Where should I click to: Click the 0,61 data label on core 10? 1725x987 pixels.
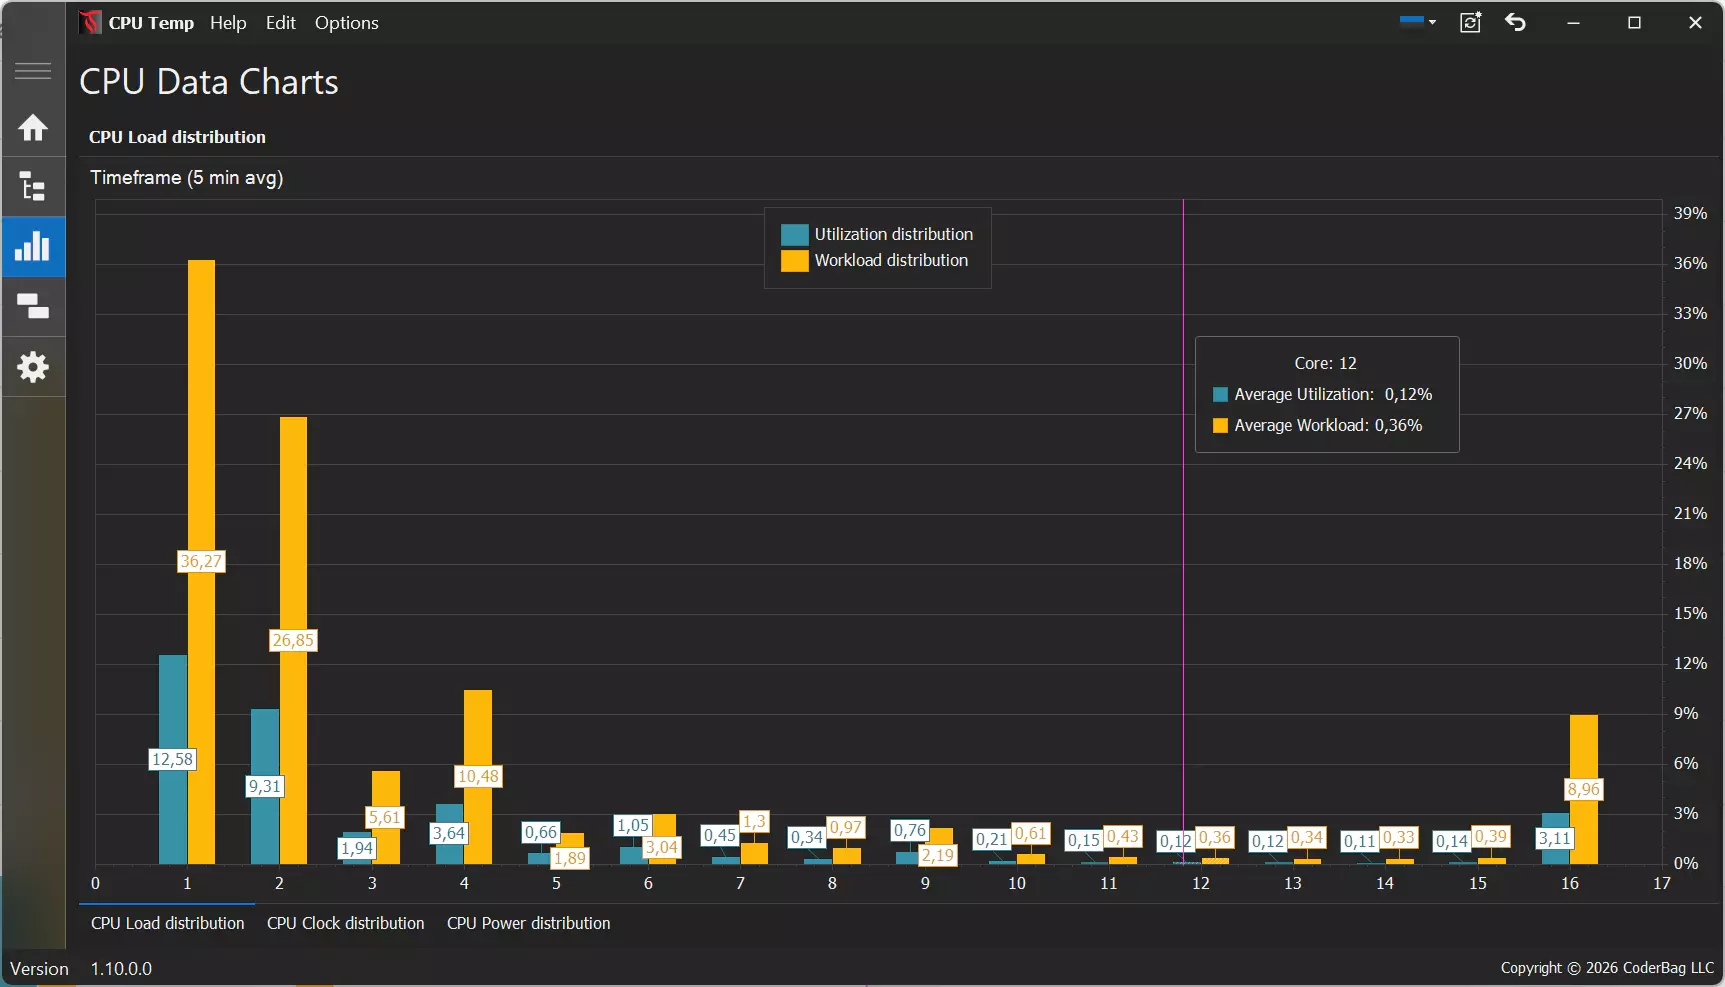1031,833
